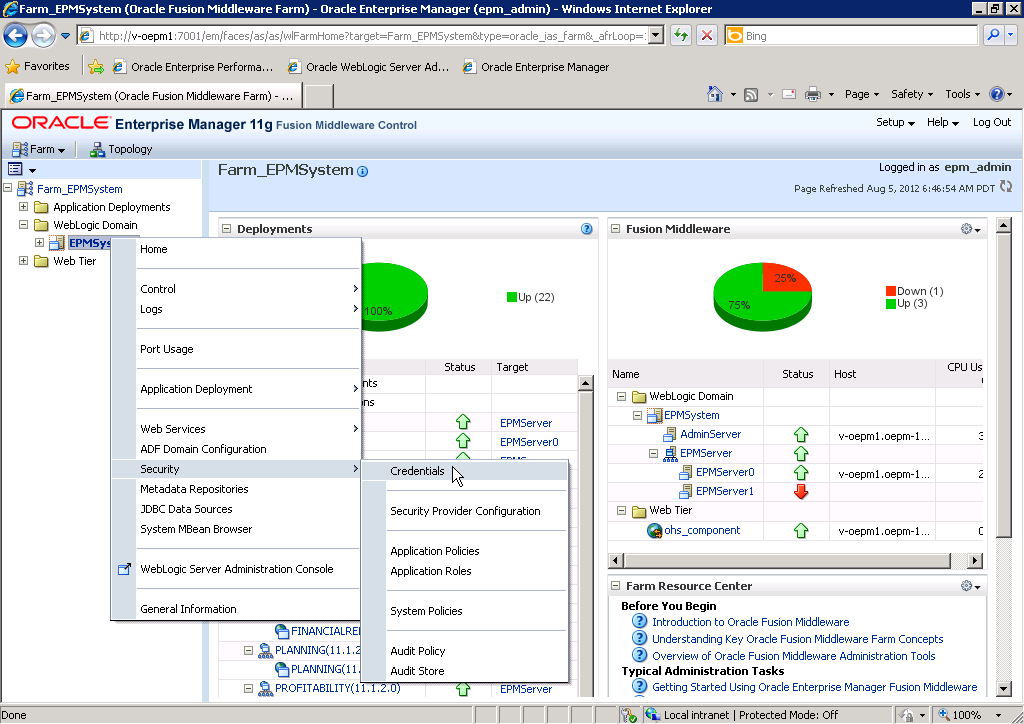Image resolution: width=1024 pixels, height=724 pixels.
Task: Open the Fusion Middleware panel gear icon
Action: pos(965,228)
